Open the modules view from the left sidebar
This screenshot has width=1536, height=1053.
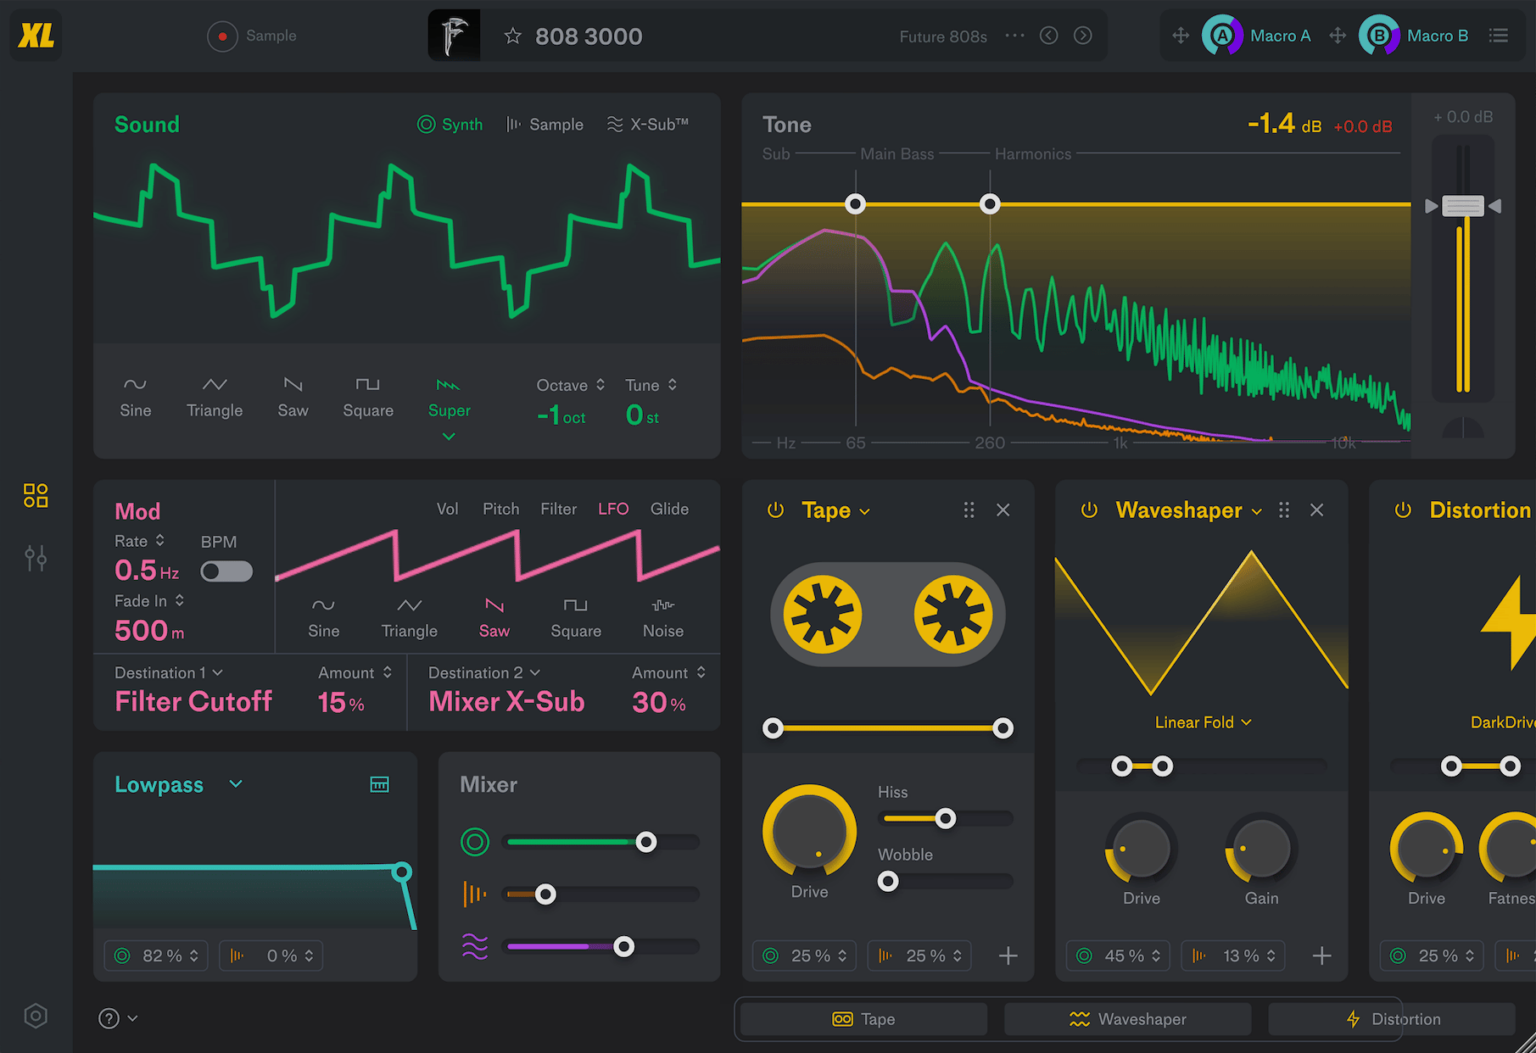click(35, 494)
